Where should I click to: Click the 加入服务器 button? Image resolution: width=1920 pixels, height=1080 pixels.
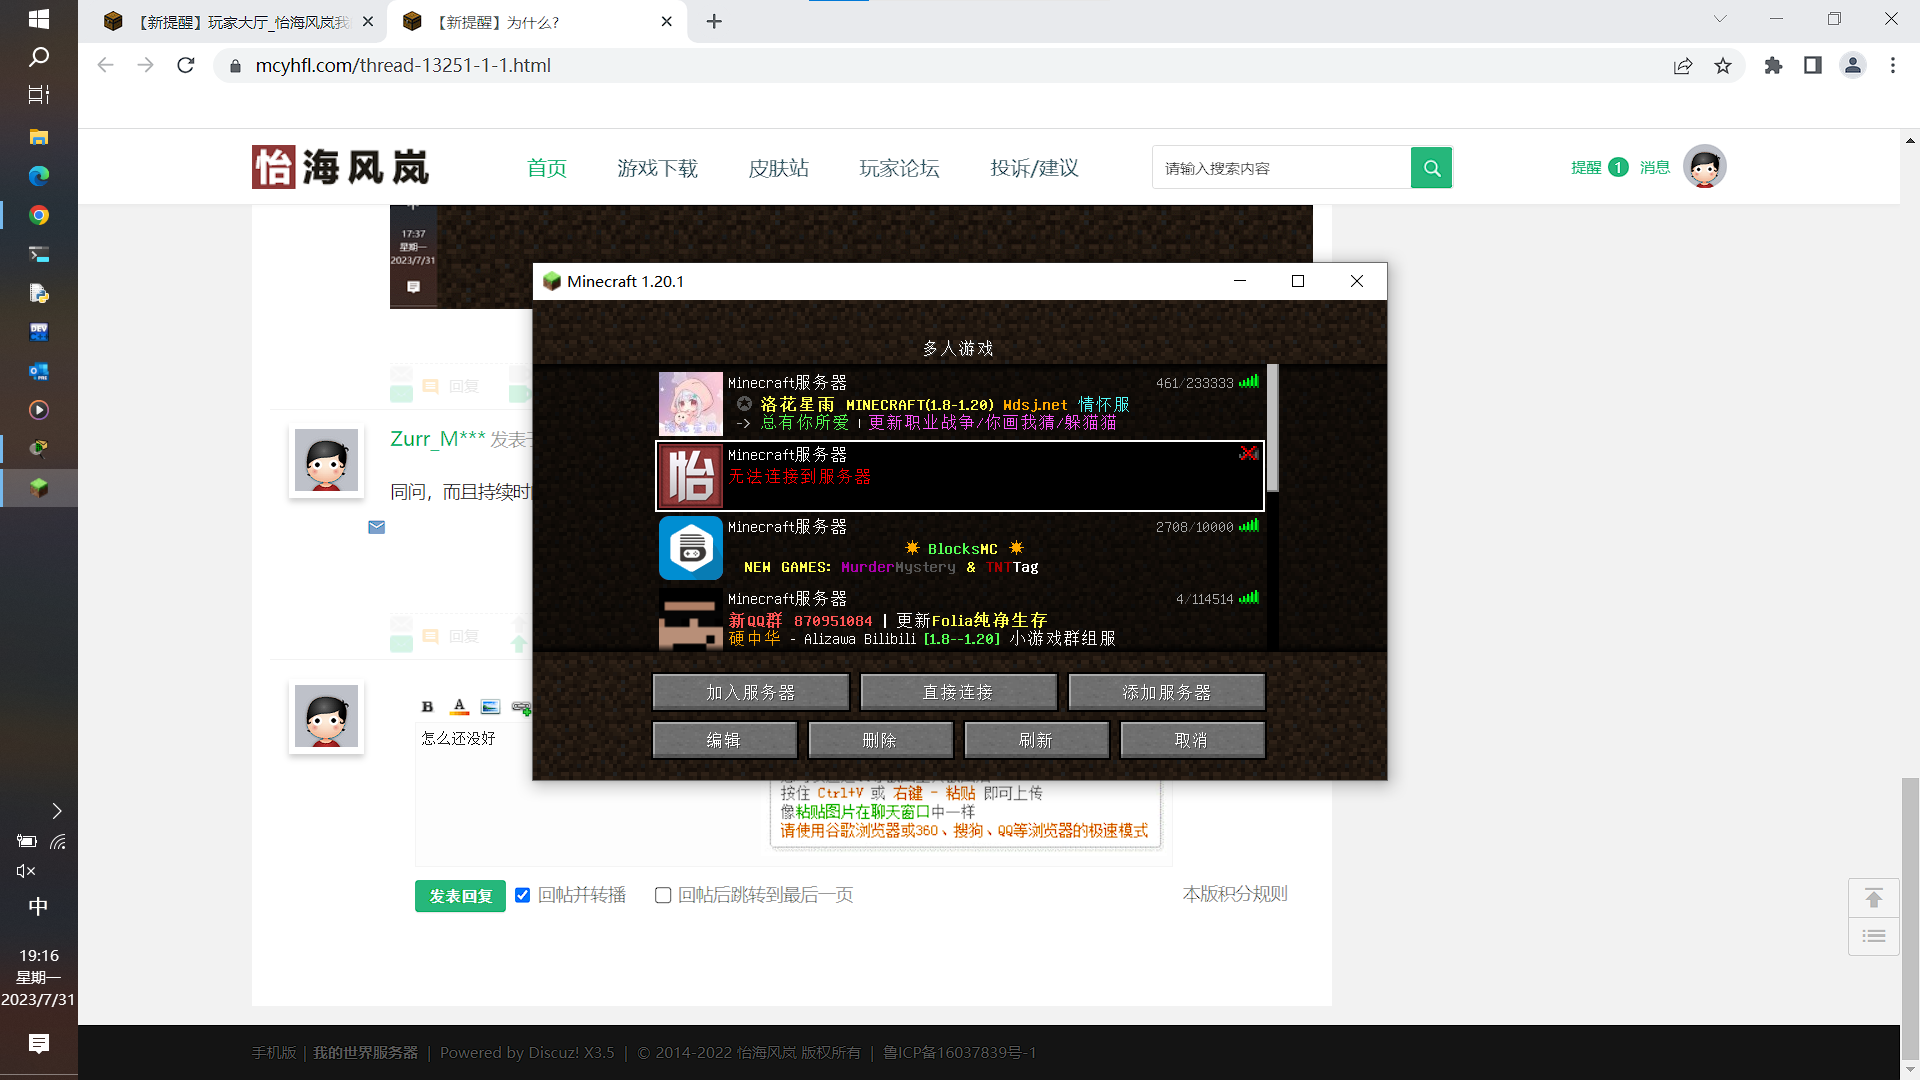pos(749,691)
